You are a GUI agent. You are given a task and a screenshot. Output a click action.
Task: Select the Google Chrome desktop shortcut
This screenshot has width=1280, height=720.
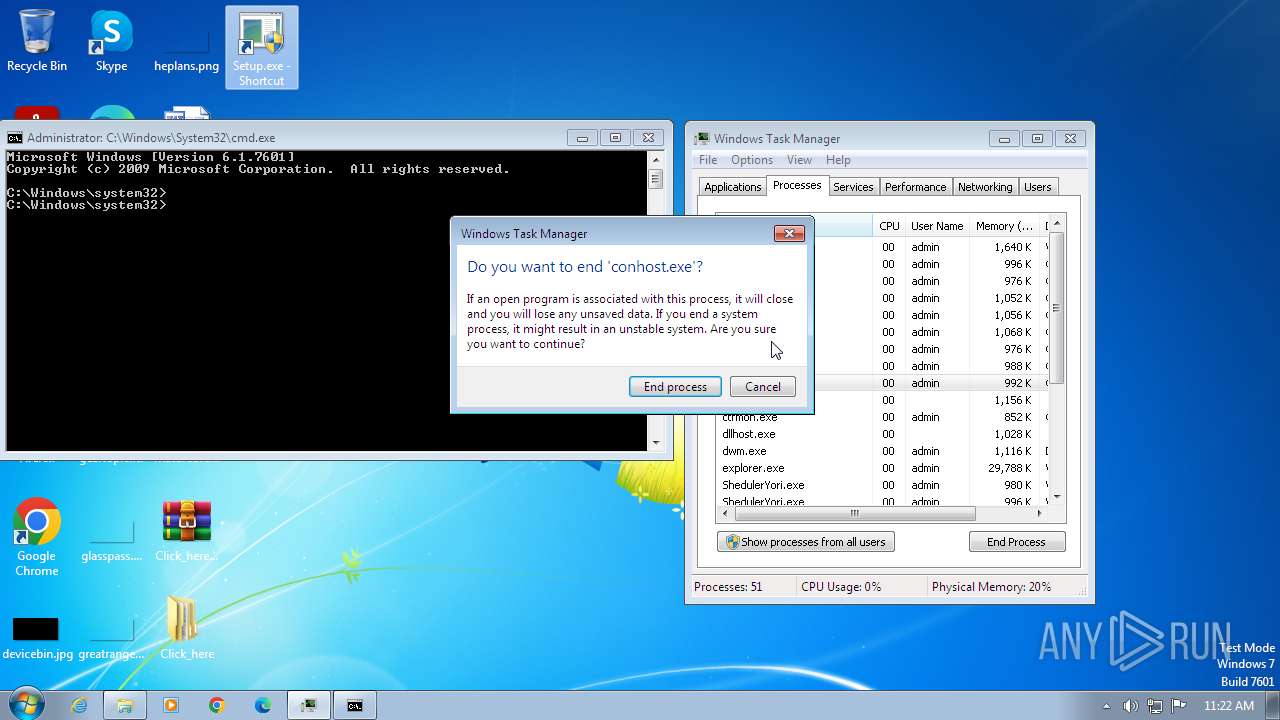(37, 537)
